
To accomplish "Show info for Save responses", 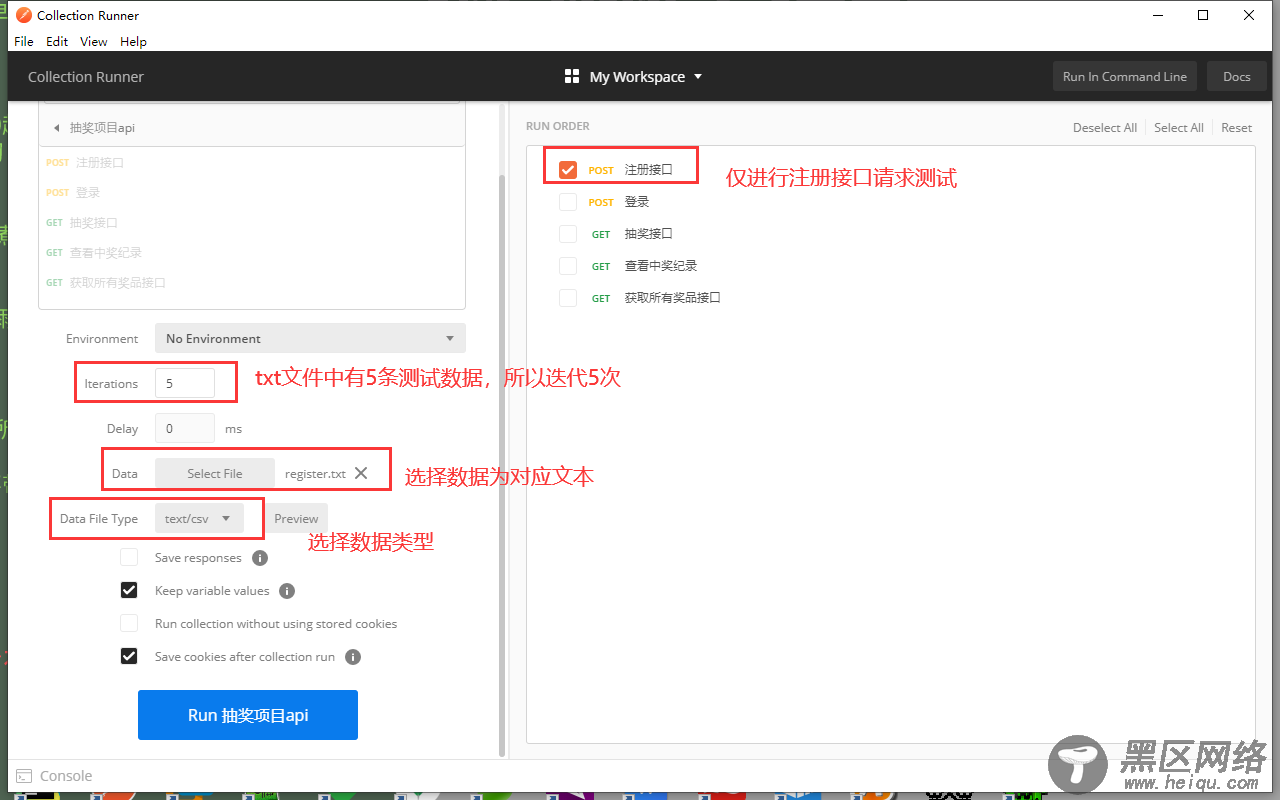I will (260, 558).
